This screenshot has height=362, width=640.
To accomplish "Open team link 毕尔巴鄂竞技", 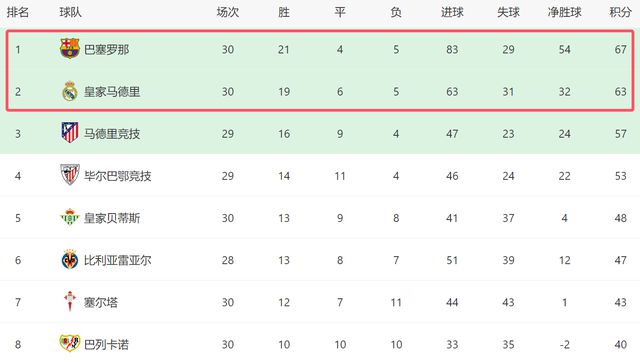I will coord(118,176).
